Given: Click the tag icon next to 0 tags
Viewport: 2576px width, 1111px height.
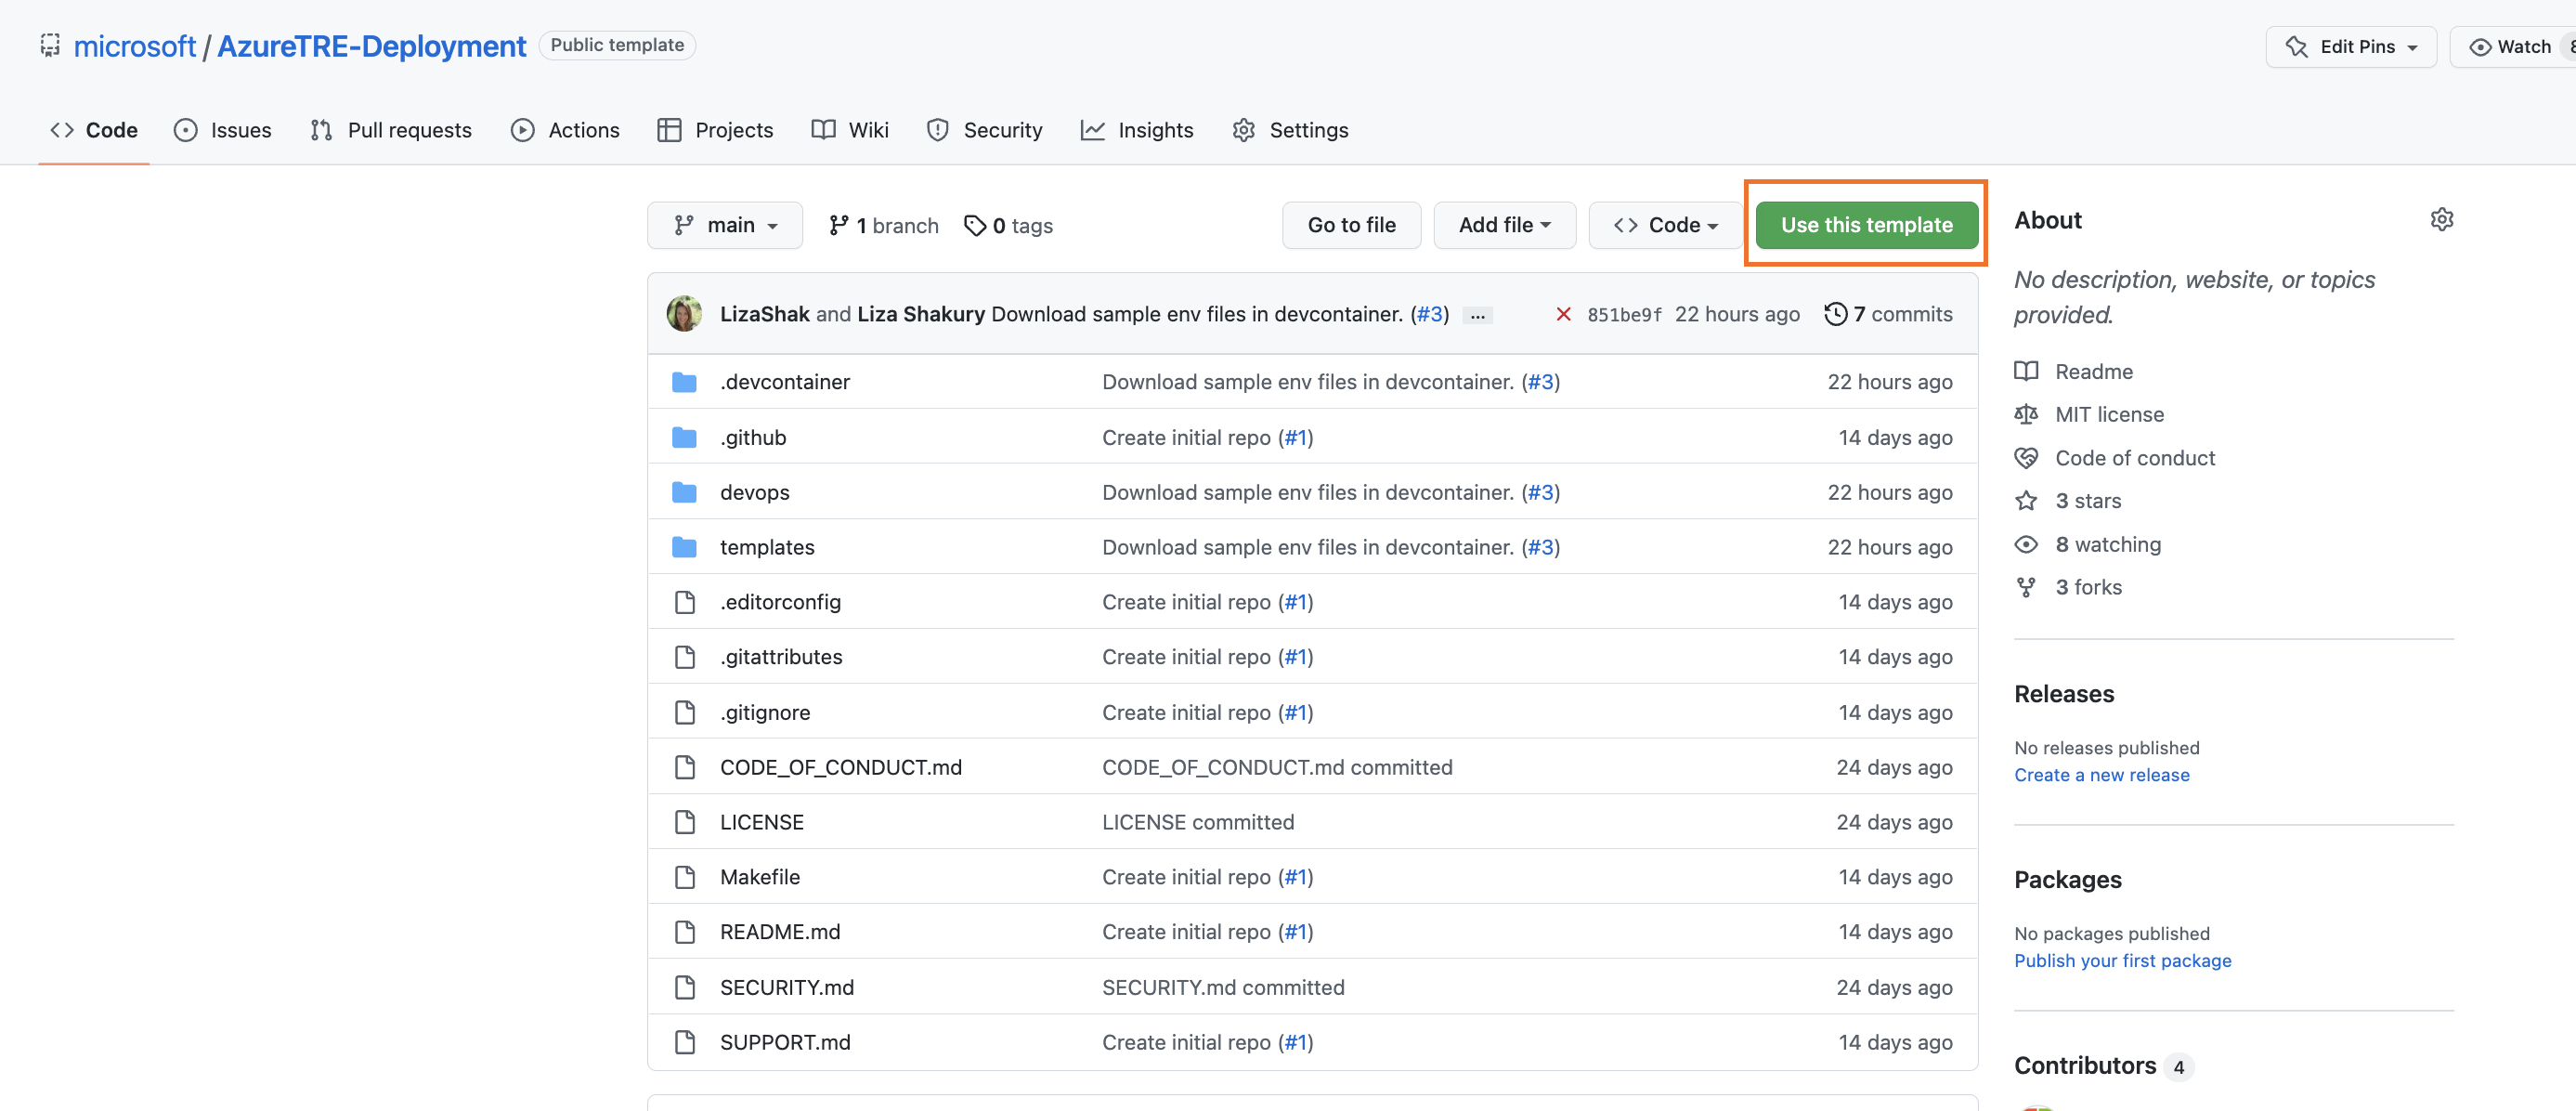Looking at the screenshot, I should [x=976, y=225].
